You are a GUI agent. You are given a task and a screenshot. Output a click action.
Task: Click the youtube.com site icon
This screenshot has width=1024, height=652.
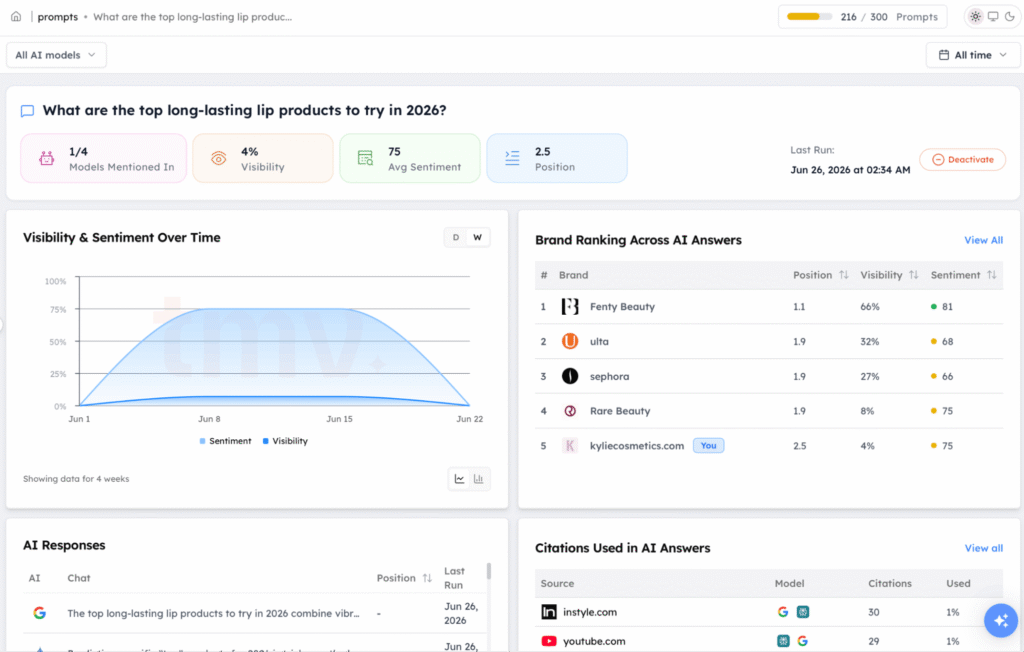pyautogui.click(x=549, y=642)
